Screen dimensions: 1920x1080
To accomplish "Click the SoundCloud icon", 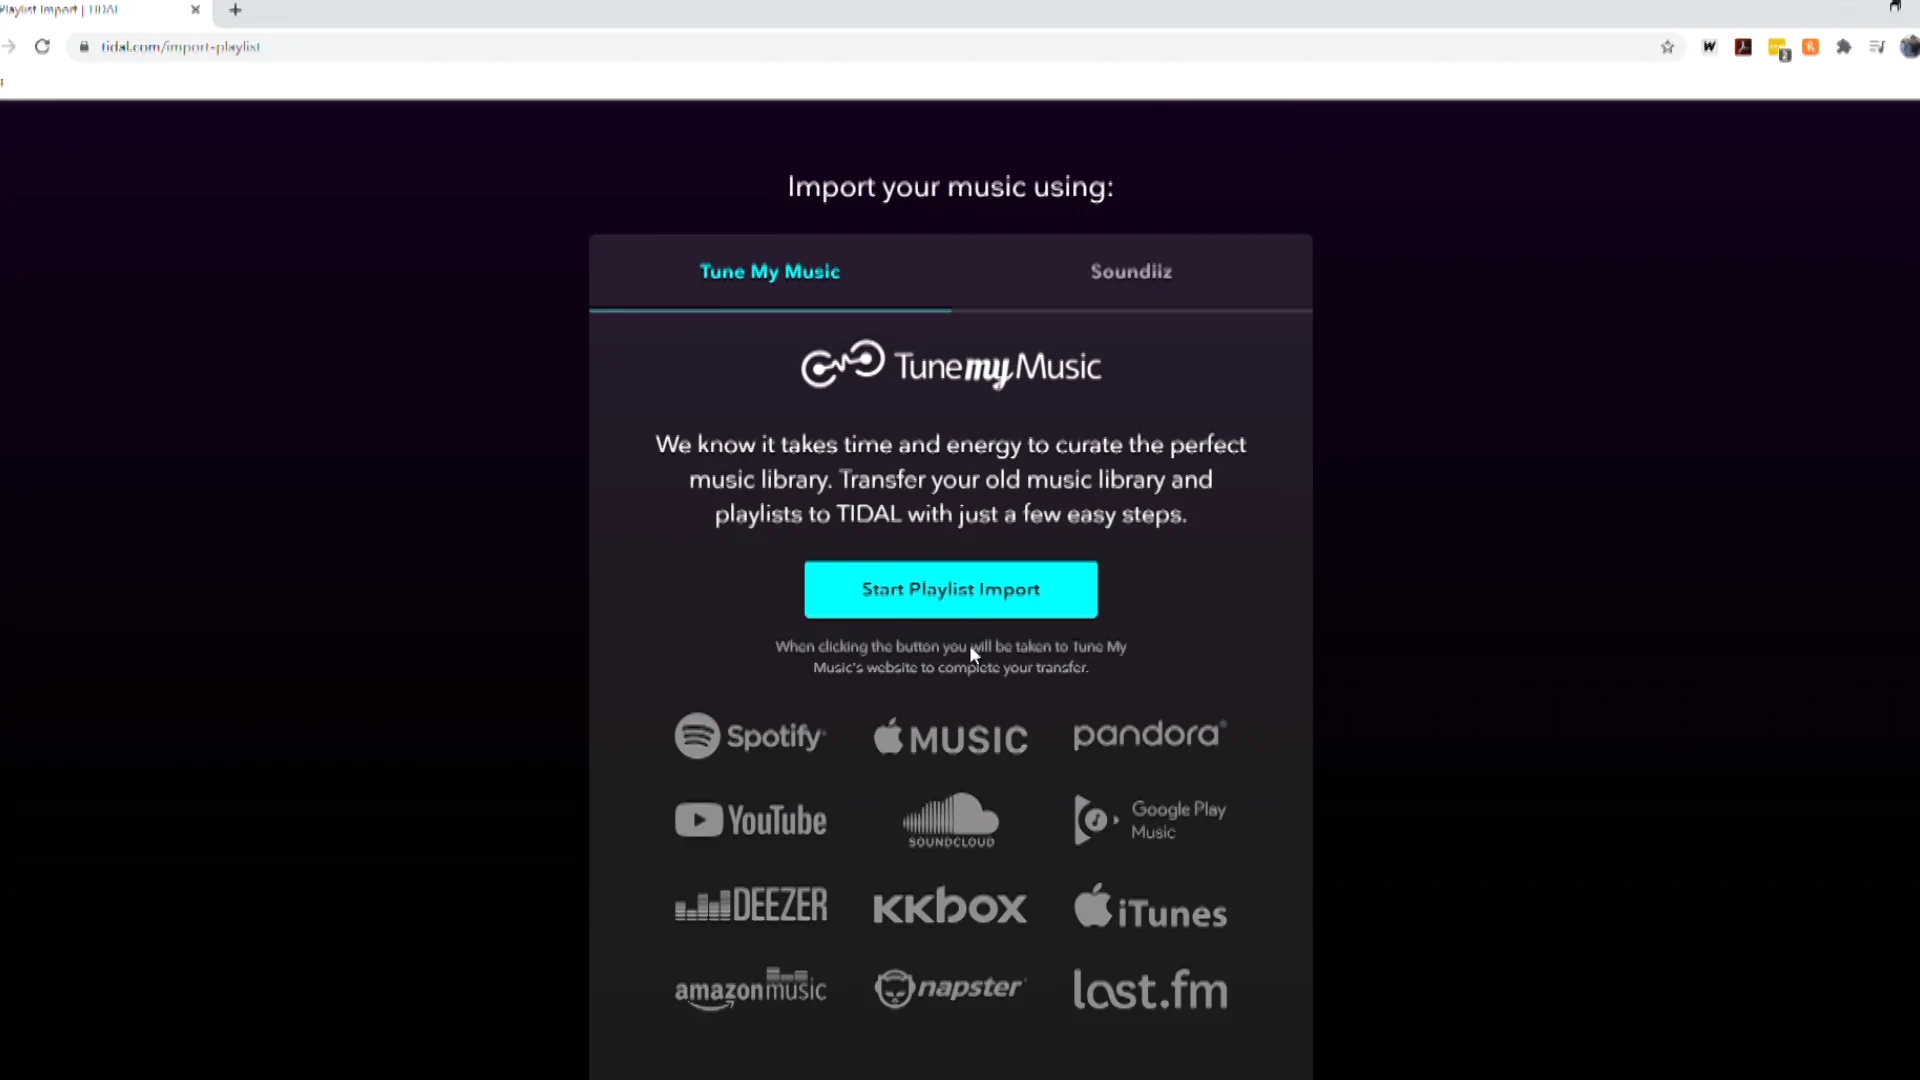I will tap(949, 820).
